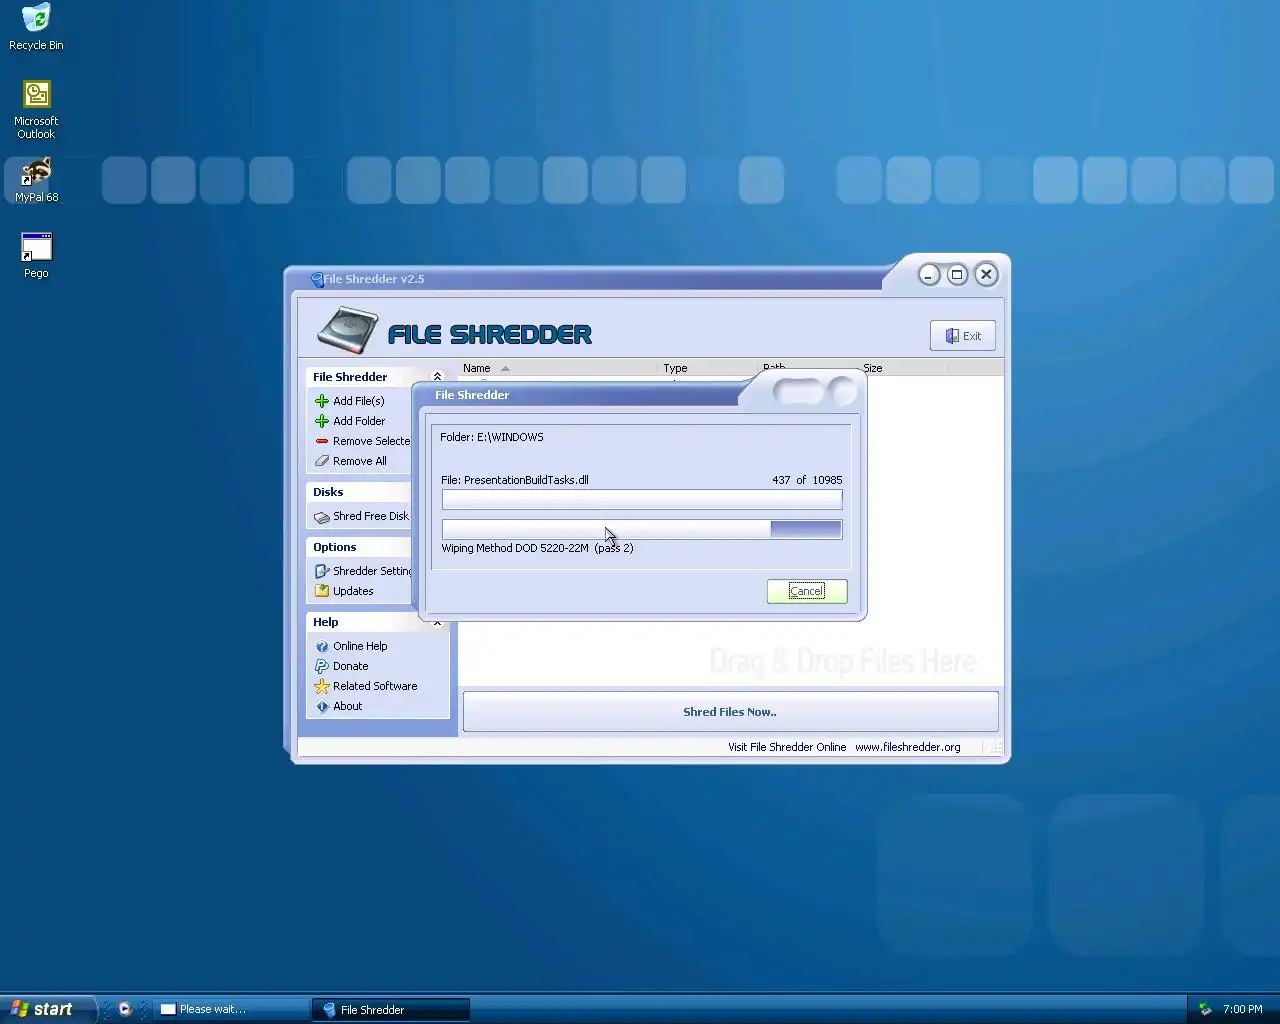The width and height of the screenshot is (1280, 1024).
Task: Select Add File(s) option
Action: [x=358, y=401]
